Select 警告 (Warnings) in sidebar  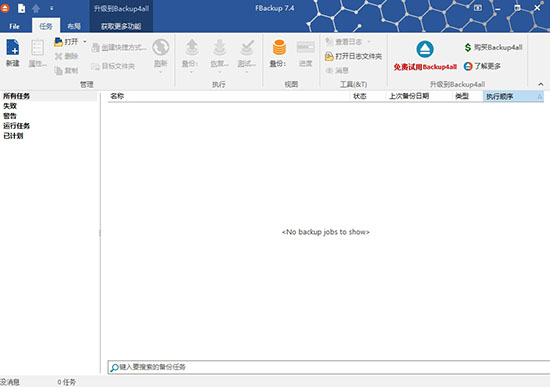[10, 116]
